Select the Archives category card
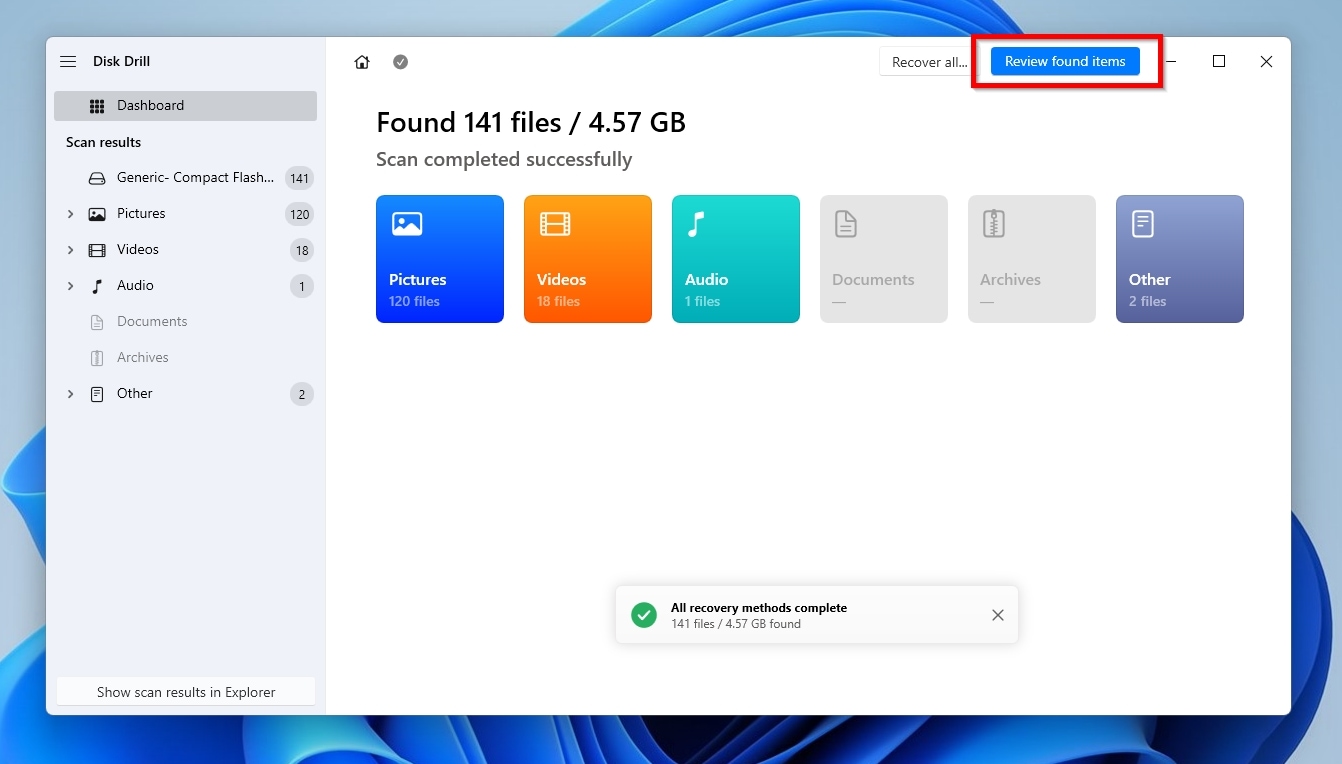 [x=1032, y=259]
